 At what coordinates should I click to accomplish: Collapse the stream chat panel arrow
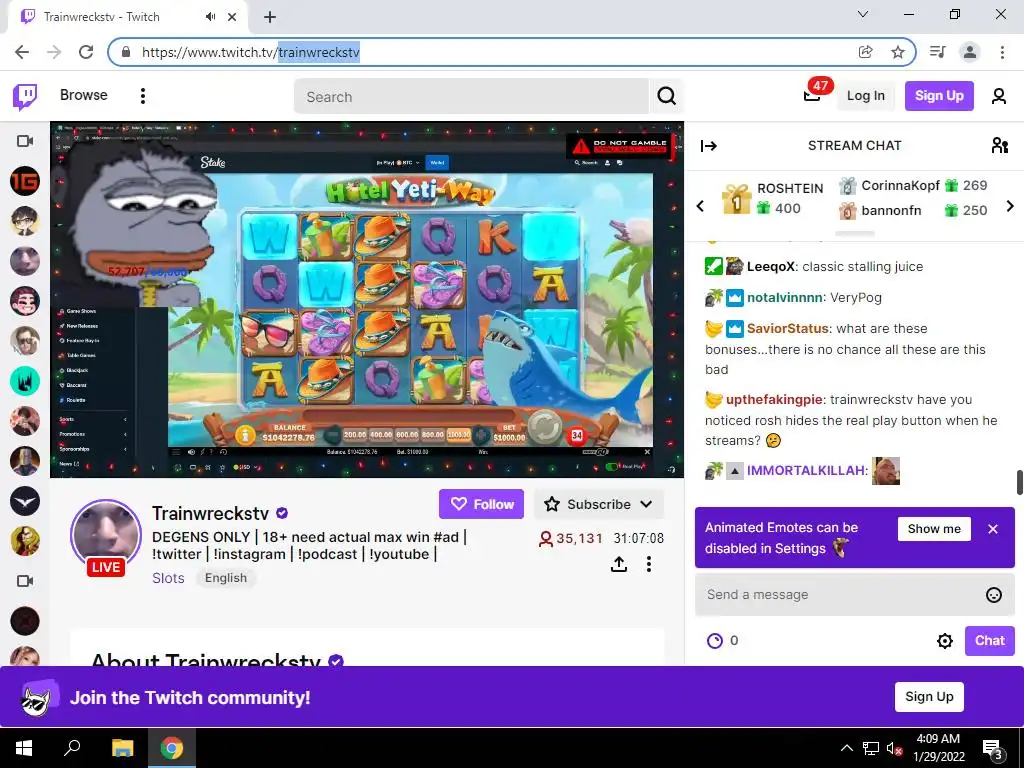point(709,146)
